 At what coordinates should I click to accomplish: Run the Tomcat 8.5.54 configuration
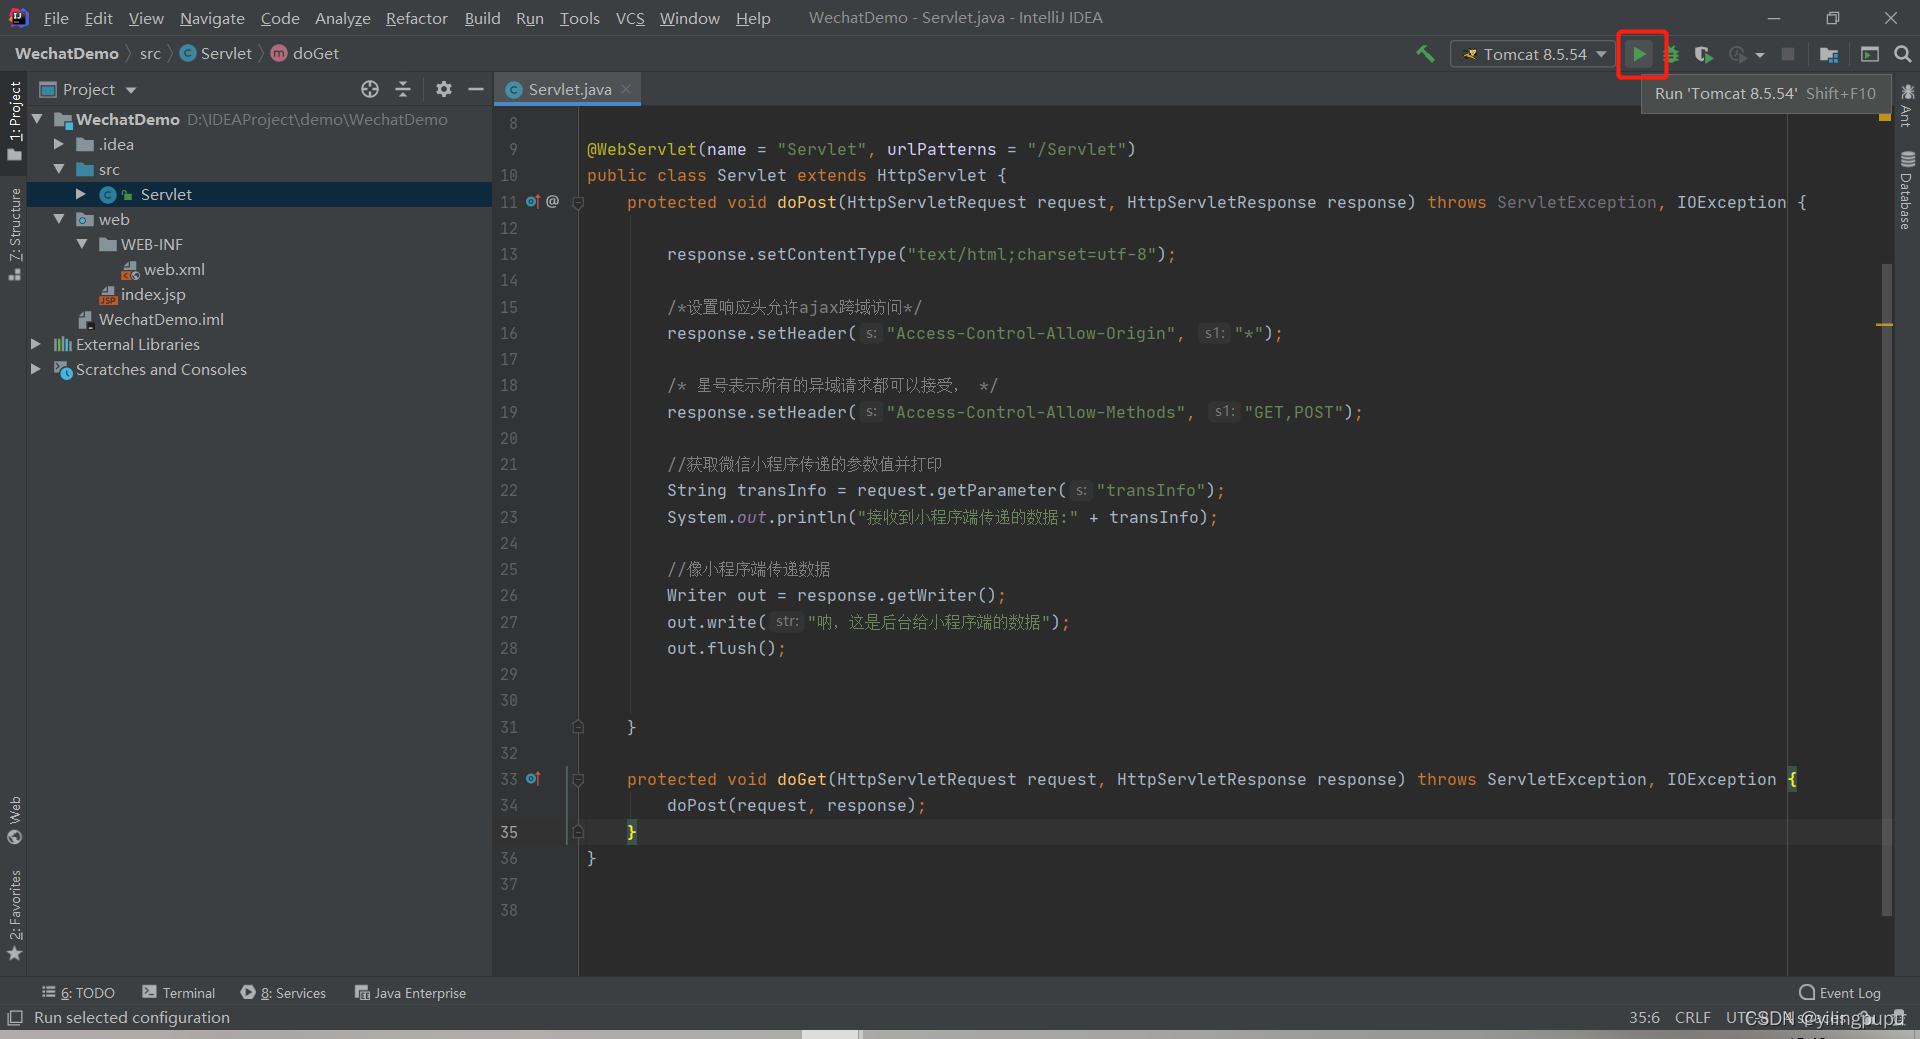[1640, 54]
